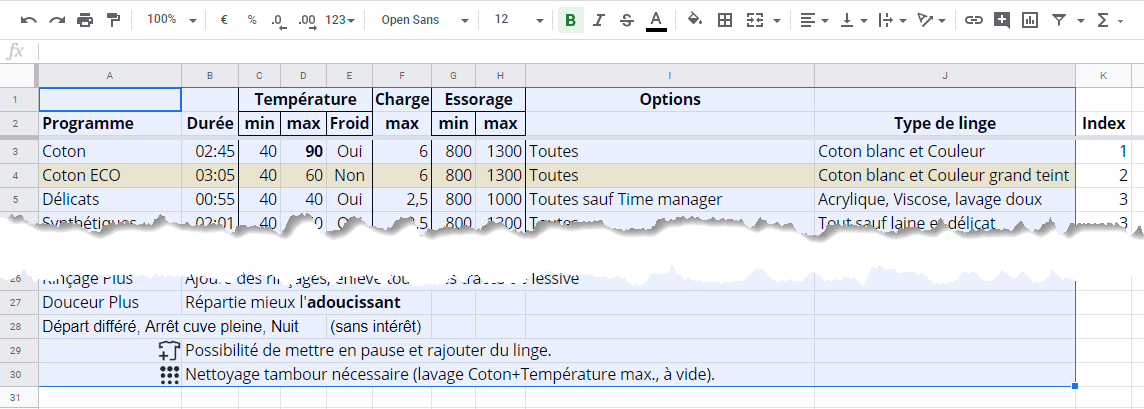Click the "Options" header cell
The height and width of the screenshot is (409, 1144).
coord(670,99)
